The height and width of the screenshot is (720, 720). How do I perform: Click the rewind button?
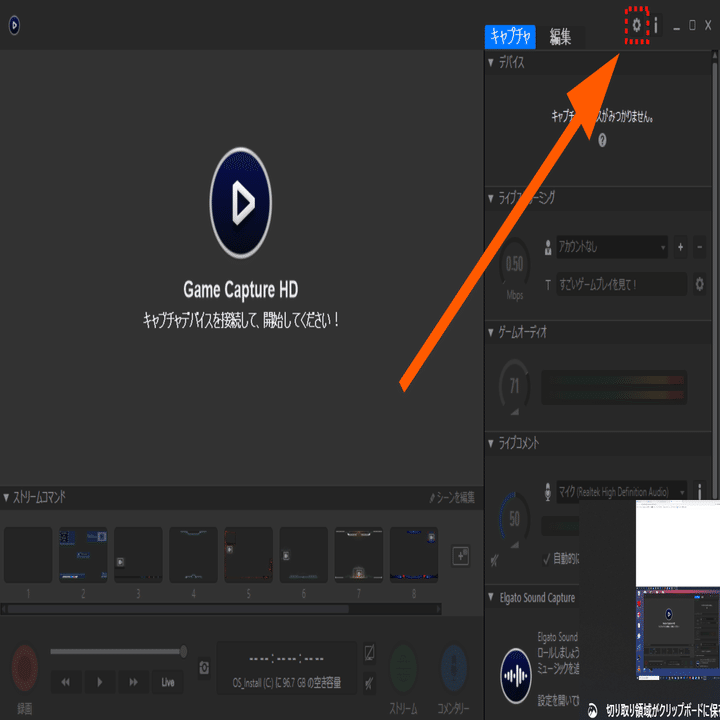tap(66, 682)
